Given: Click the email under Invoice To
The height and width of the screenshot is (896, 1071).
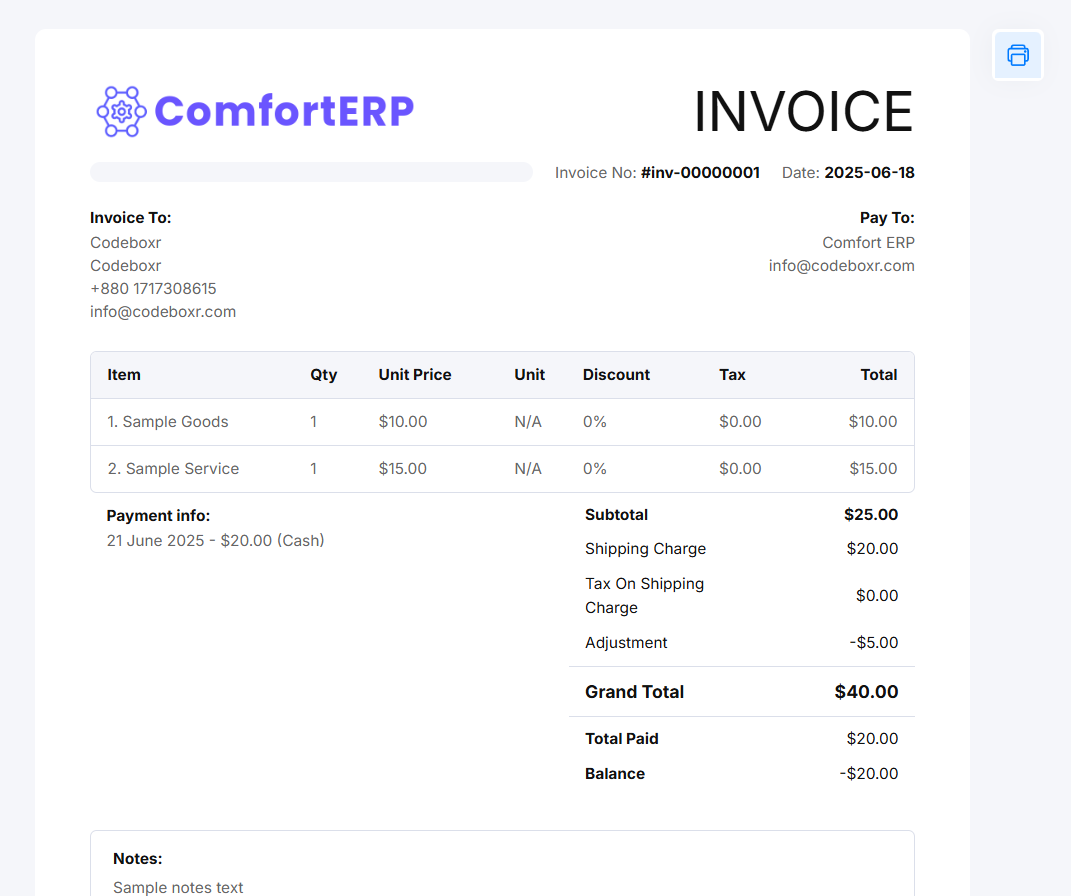Looking at the screenshot, I should click(x=163, y=312).
